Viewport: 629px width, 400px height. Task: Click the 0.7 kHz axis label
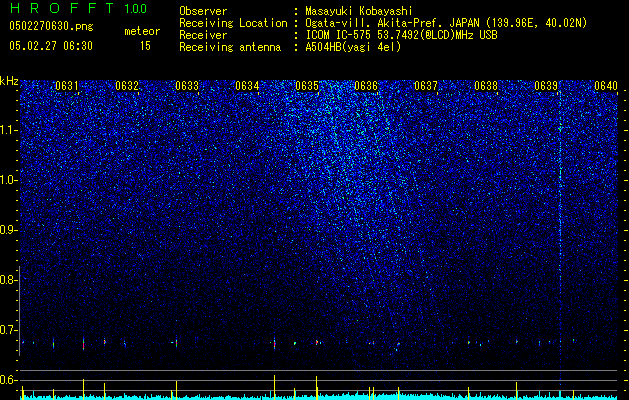pos(9,330)
